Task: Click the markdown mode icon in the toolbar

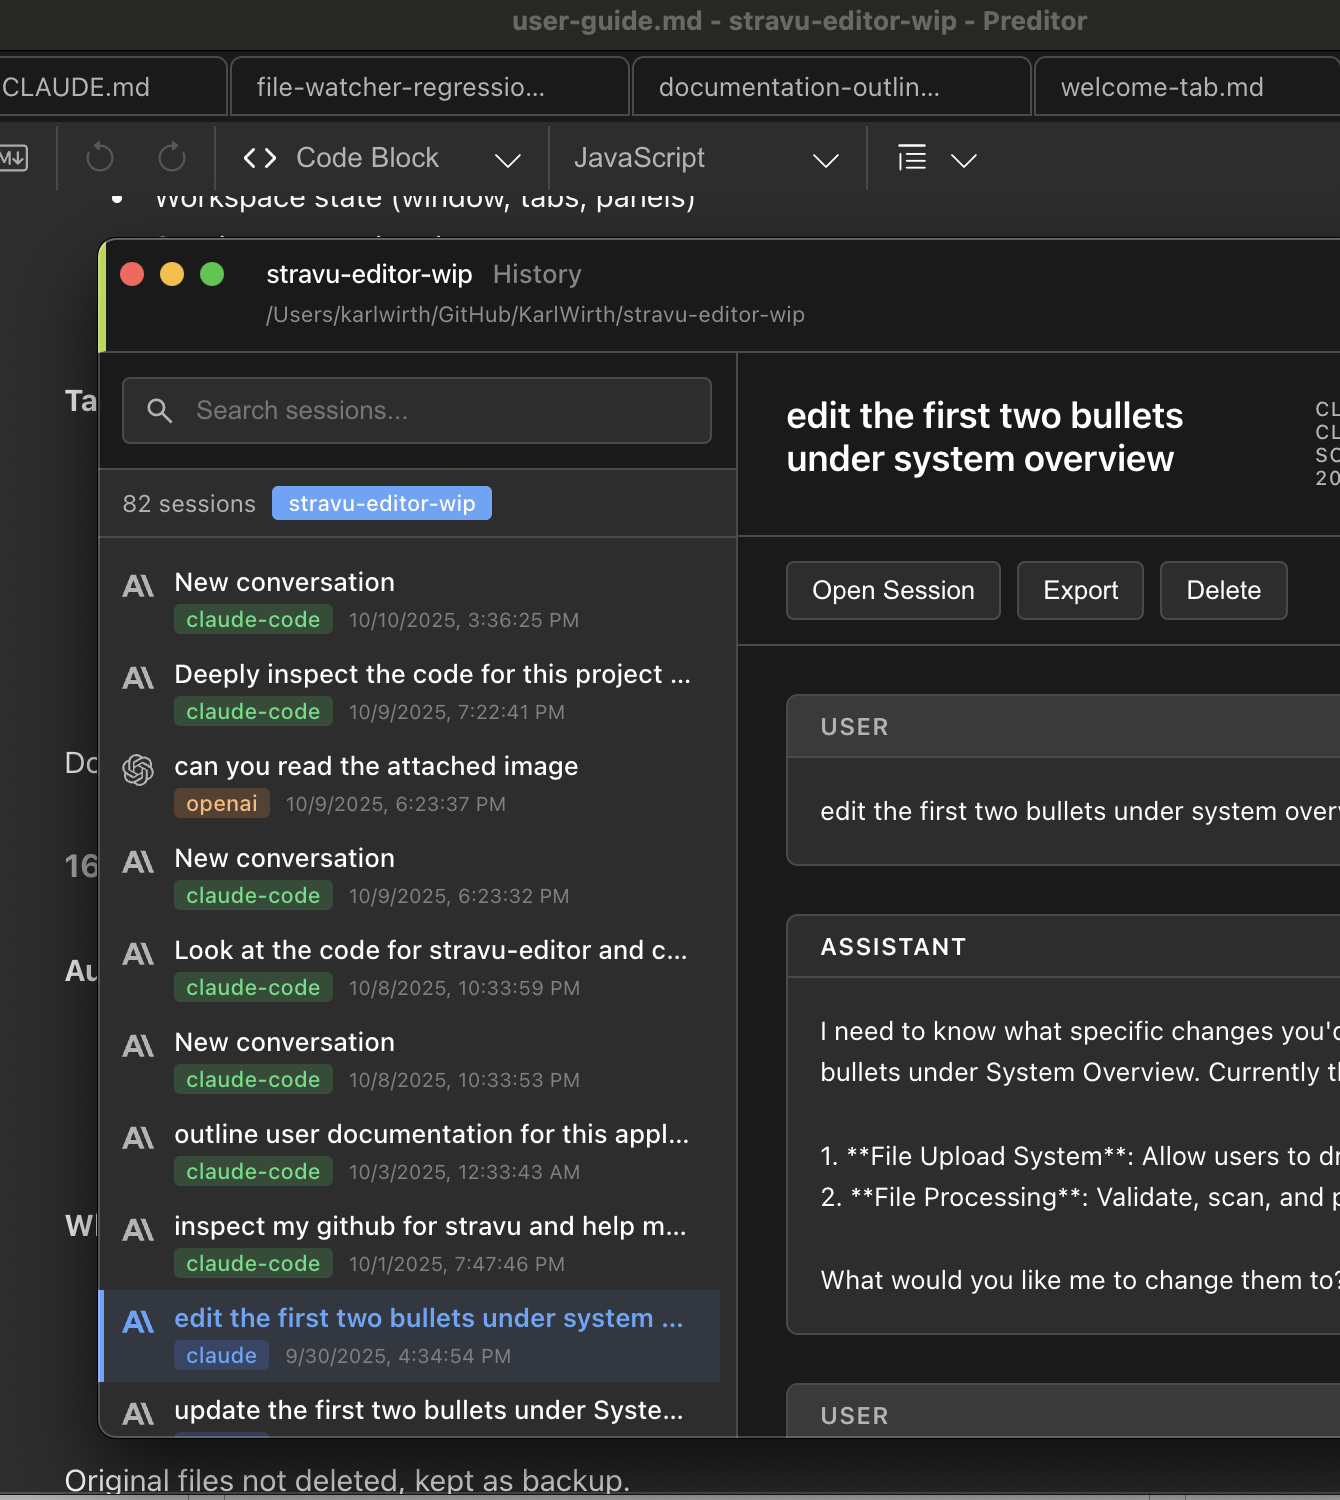Action: click(x=14, y=158)
